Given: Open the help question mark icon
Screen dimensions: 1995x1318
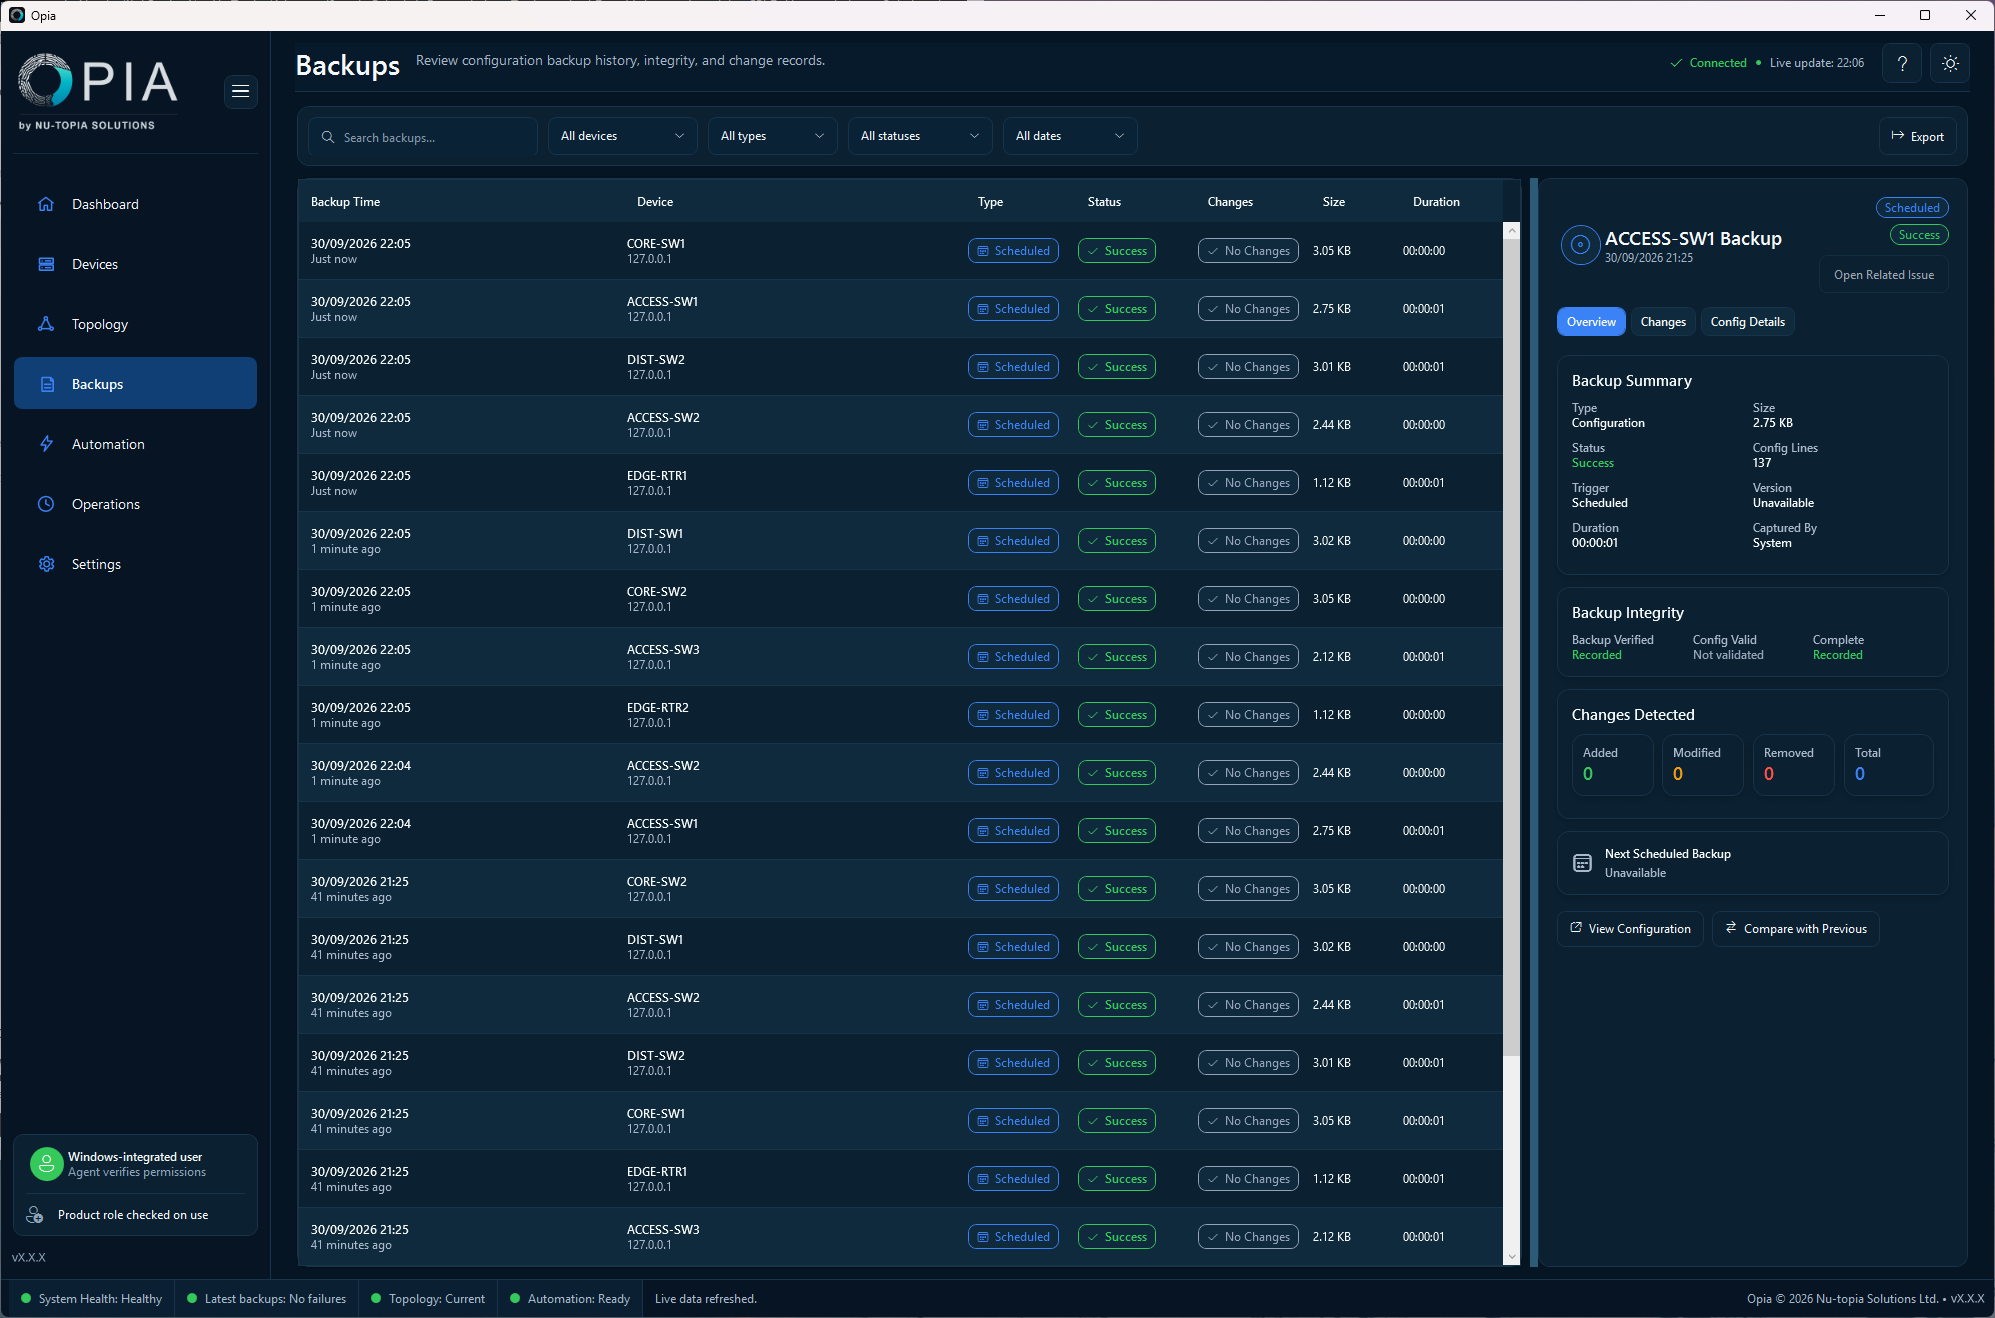Looking at the screenshot, I should pyautogui.click(x=1902, y=63).
